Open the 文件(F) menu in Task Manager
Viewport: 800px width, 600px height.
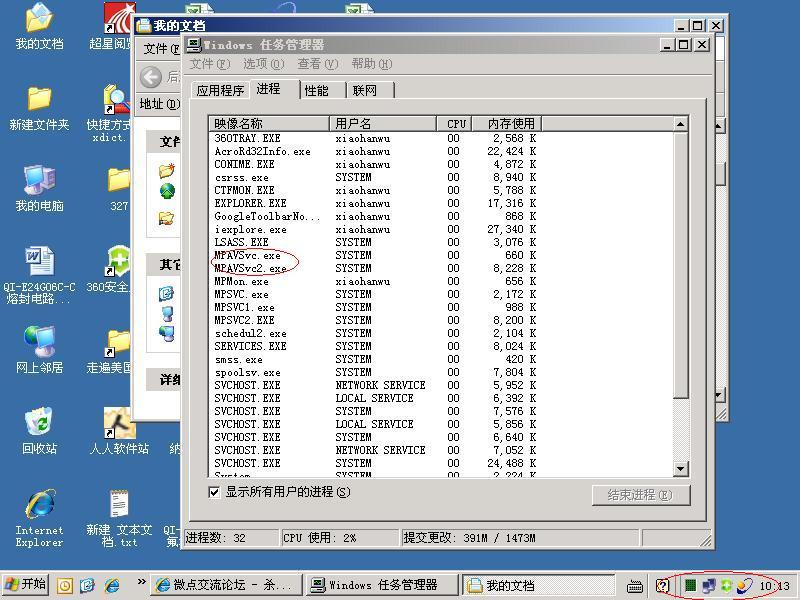click(x=210, y=64)
